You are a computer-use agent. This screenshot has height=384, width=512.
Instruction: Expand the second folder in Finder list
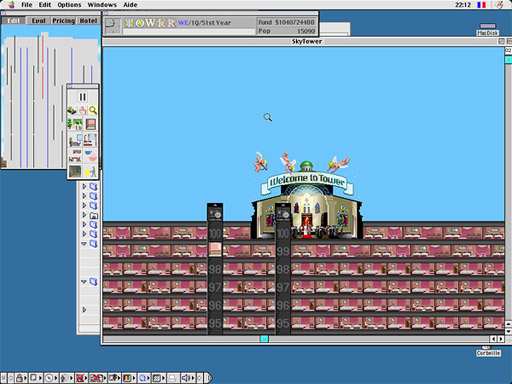[84, 196]
